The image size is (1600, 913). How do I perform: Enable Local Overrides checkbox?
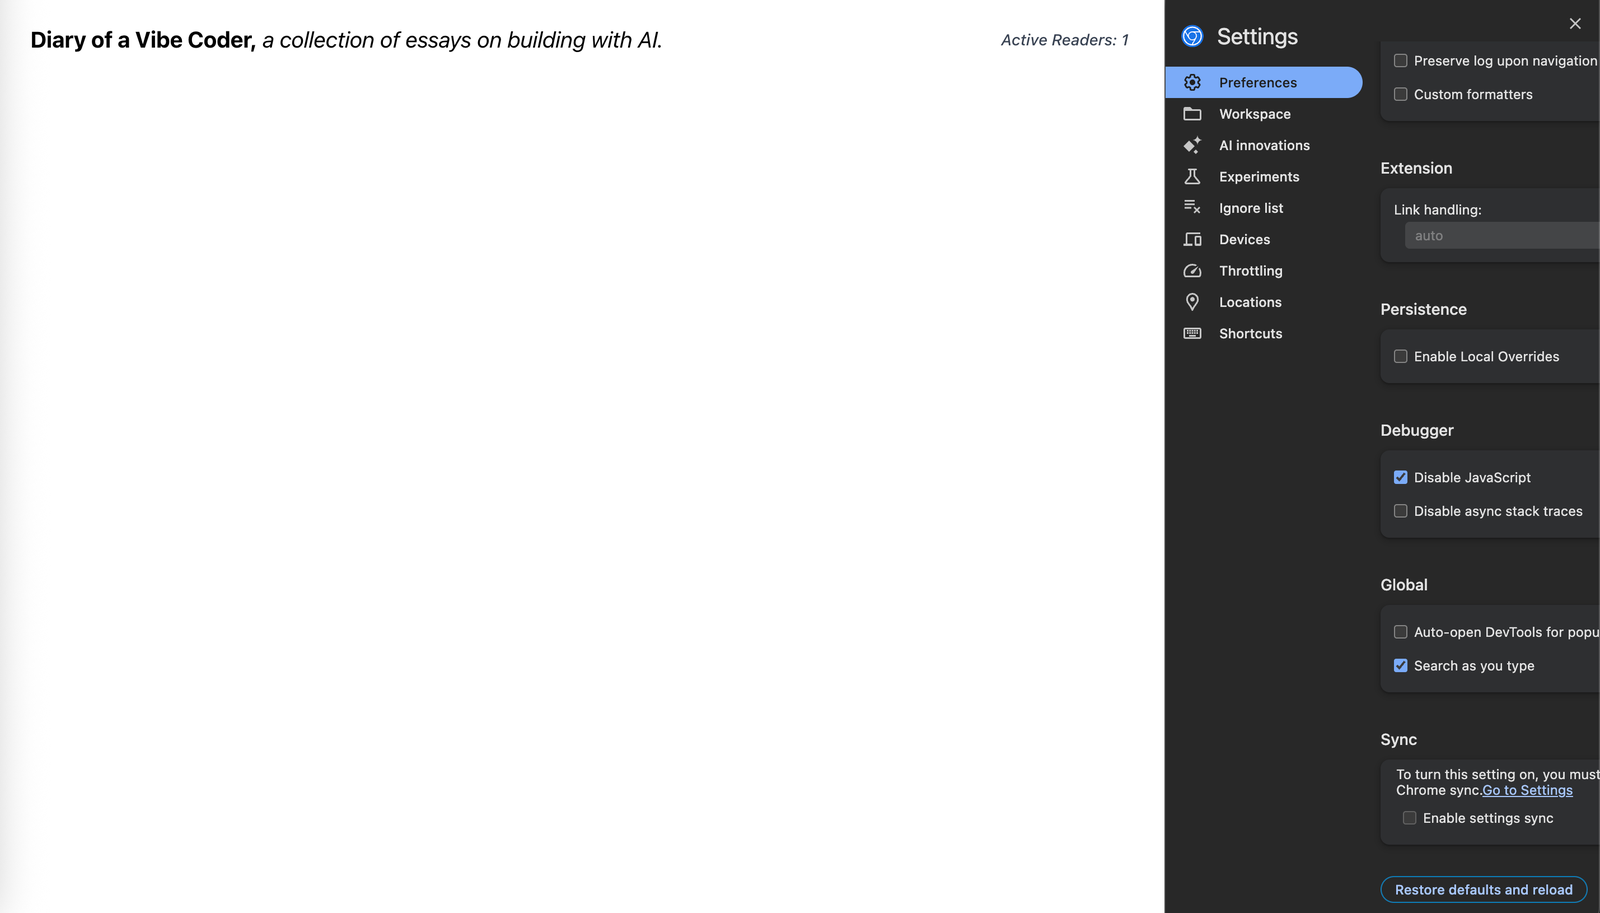tap(1400, 357)
